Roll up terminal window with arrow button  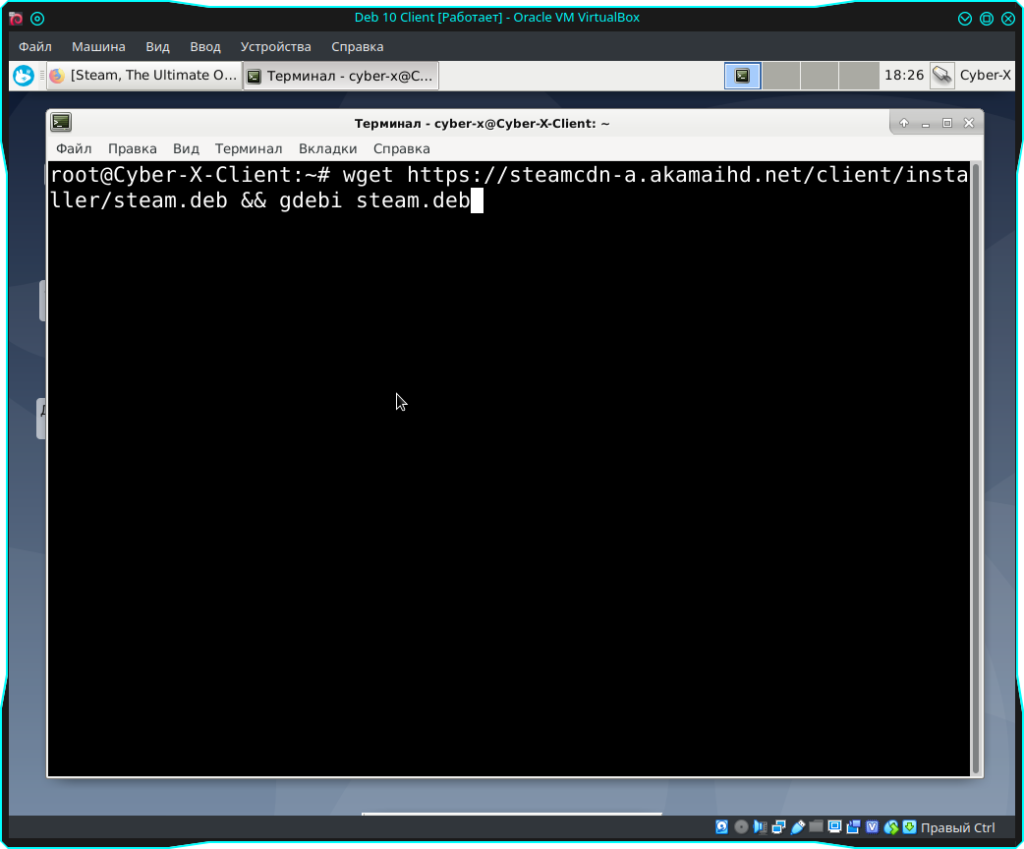(904, 123)
